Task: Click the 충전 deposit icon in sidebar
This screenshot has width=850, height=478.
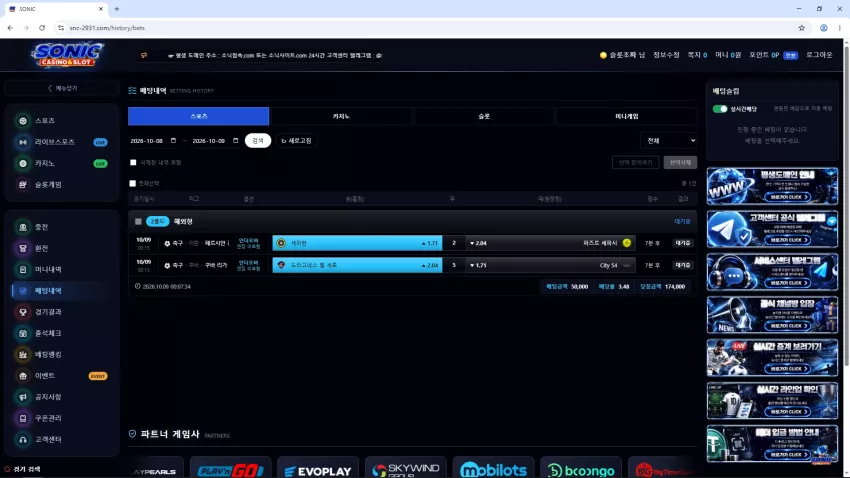Action: point(23,227)
